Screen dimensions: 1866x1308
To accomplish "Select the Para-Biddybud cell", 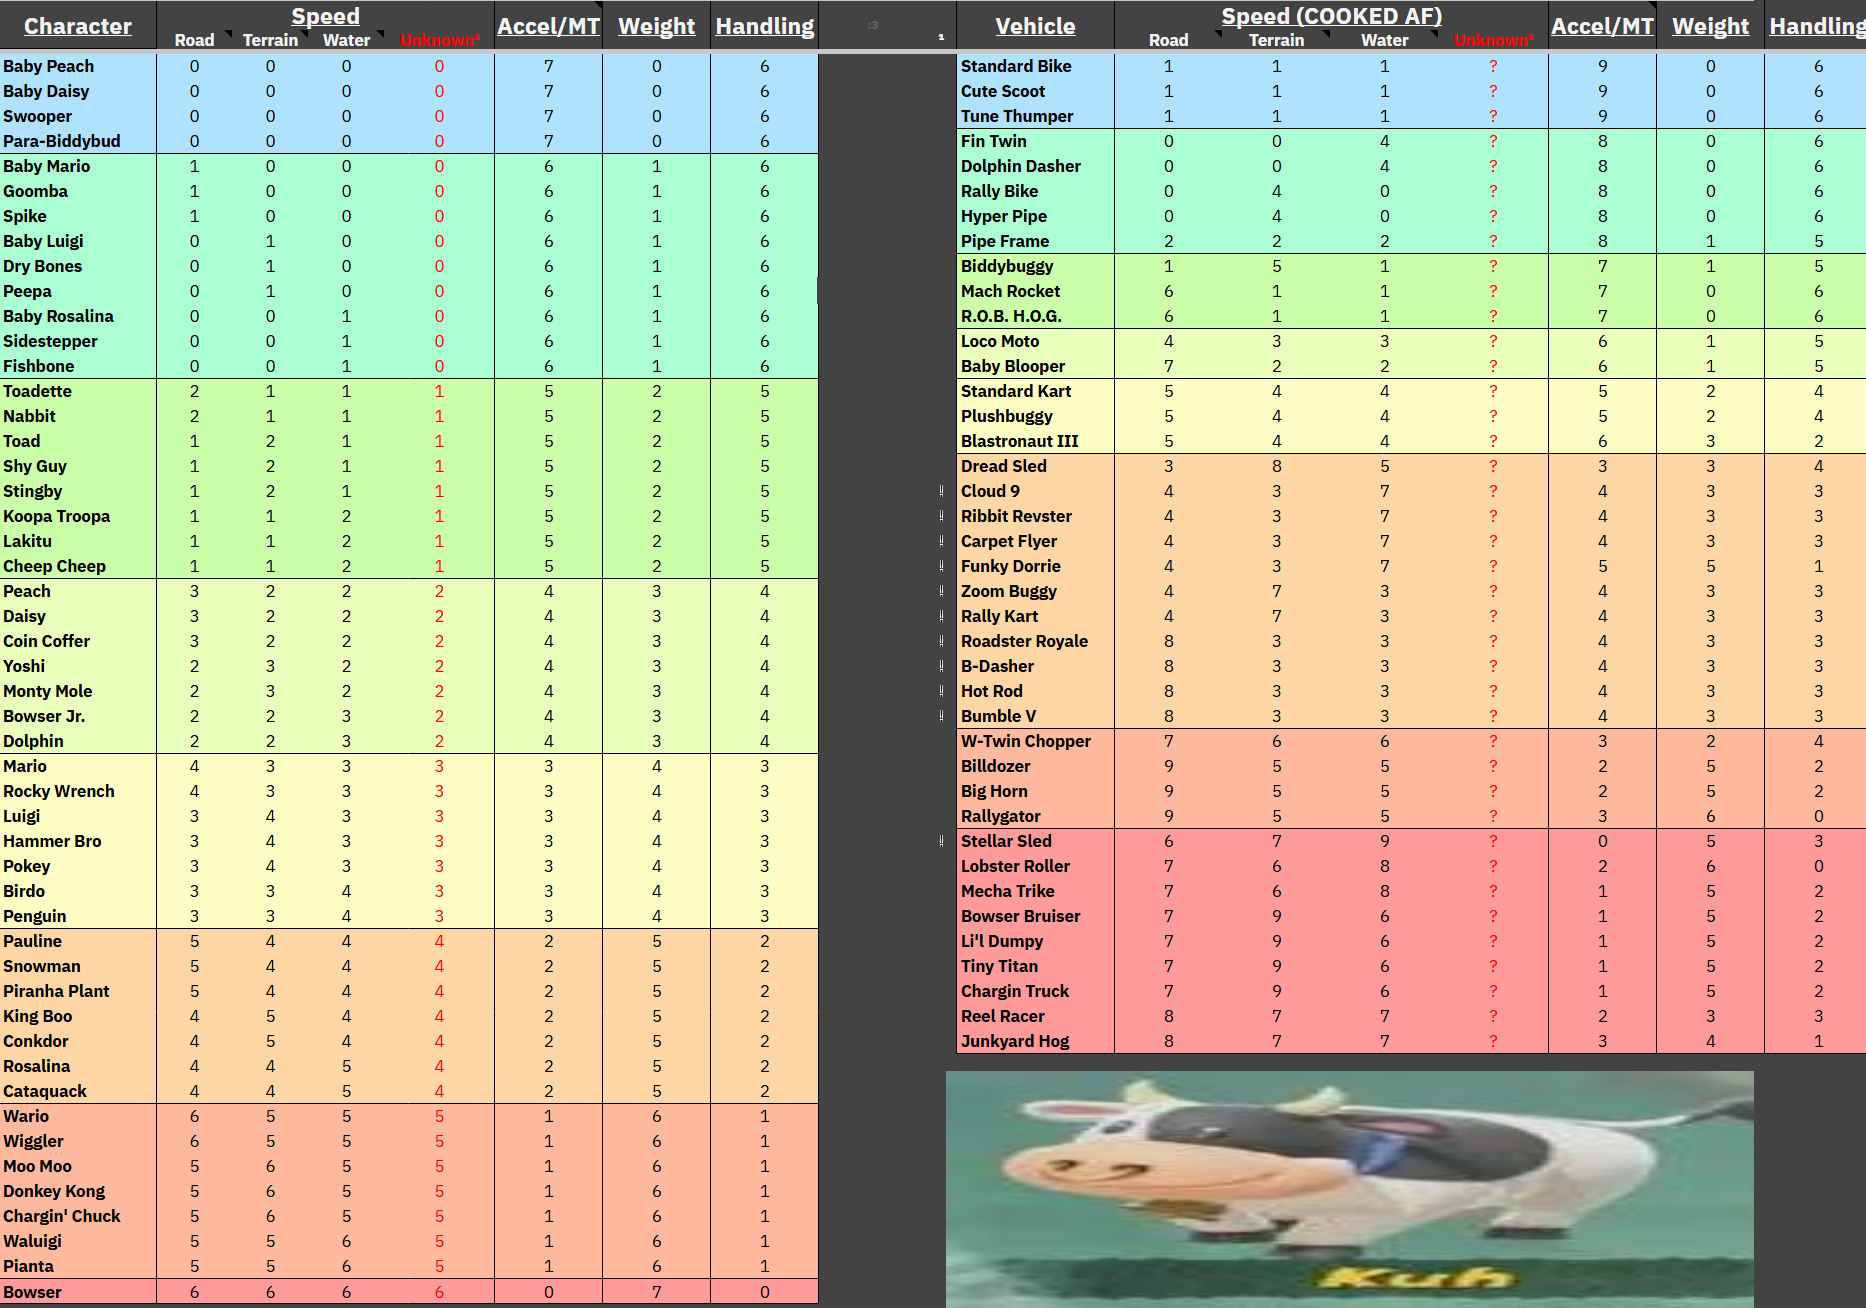I will click(78, 141).
